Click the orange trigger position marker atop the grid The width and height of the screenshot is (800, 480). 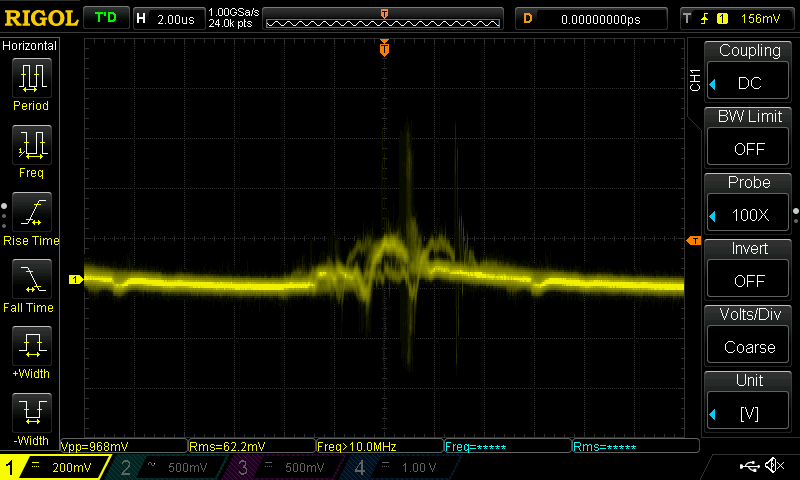click(x=384, y=48)
